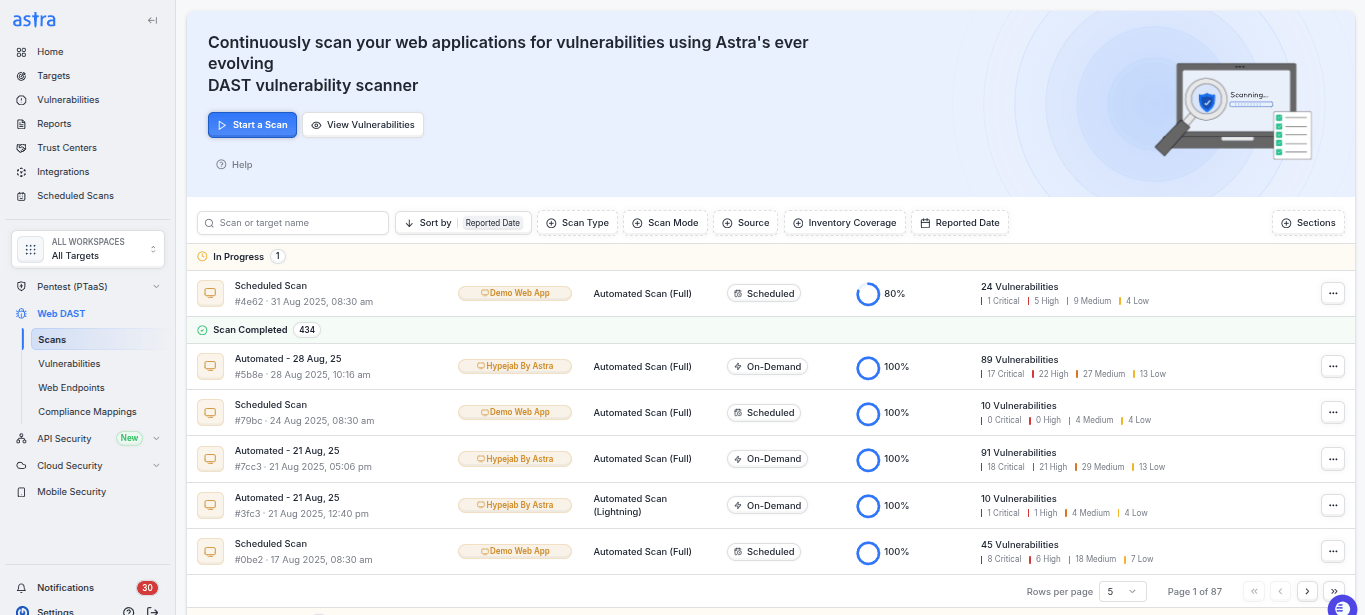Screen dimensions: 1365x615
Task: Open more options for scan #4e62
Action: point(1332,293)
